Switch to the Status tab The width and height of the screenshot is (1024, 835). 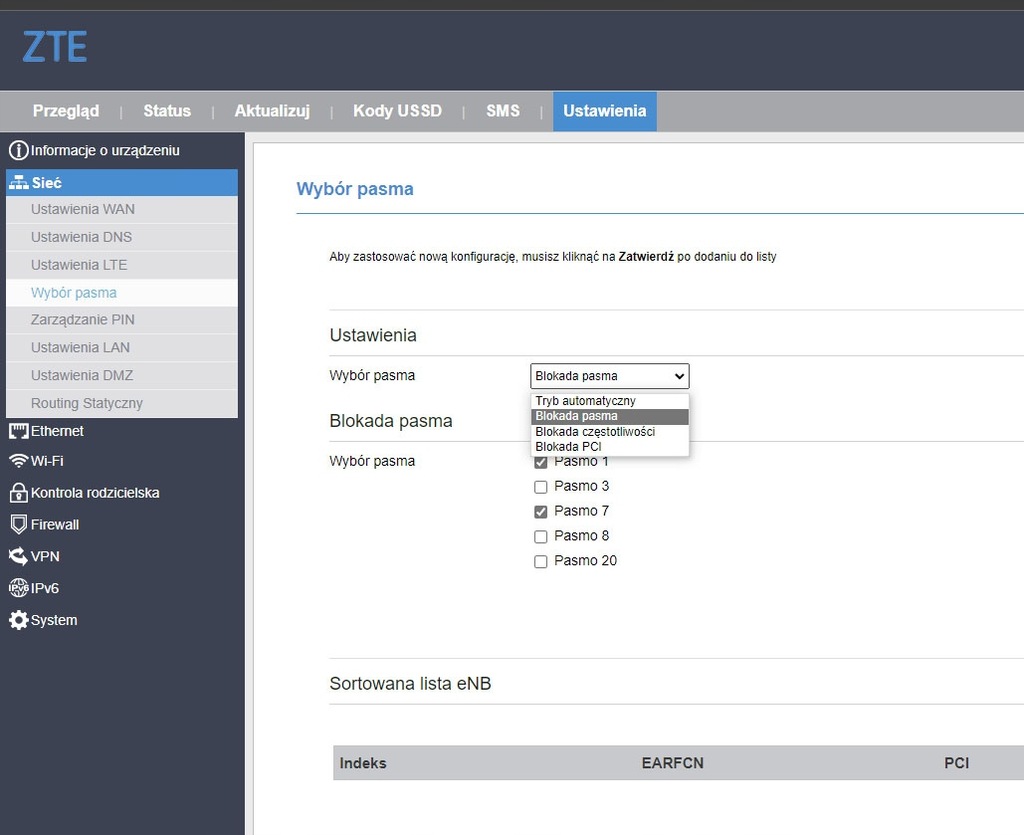[166, 111]
